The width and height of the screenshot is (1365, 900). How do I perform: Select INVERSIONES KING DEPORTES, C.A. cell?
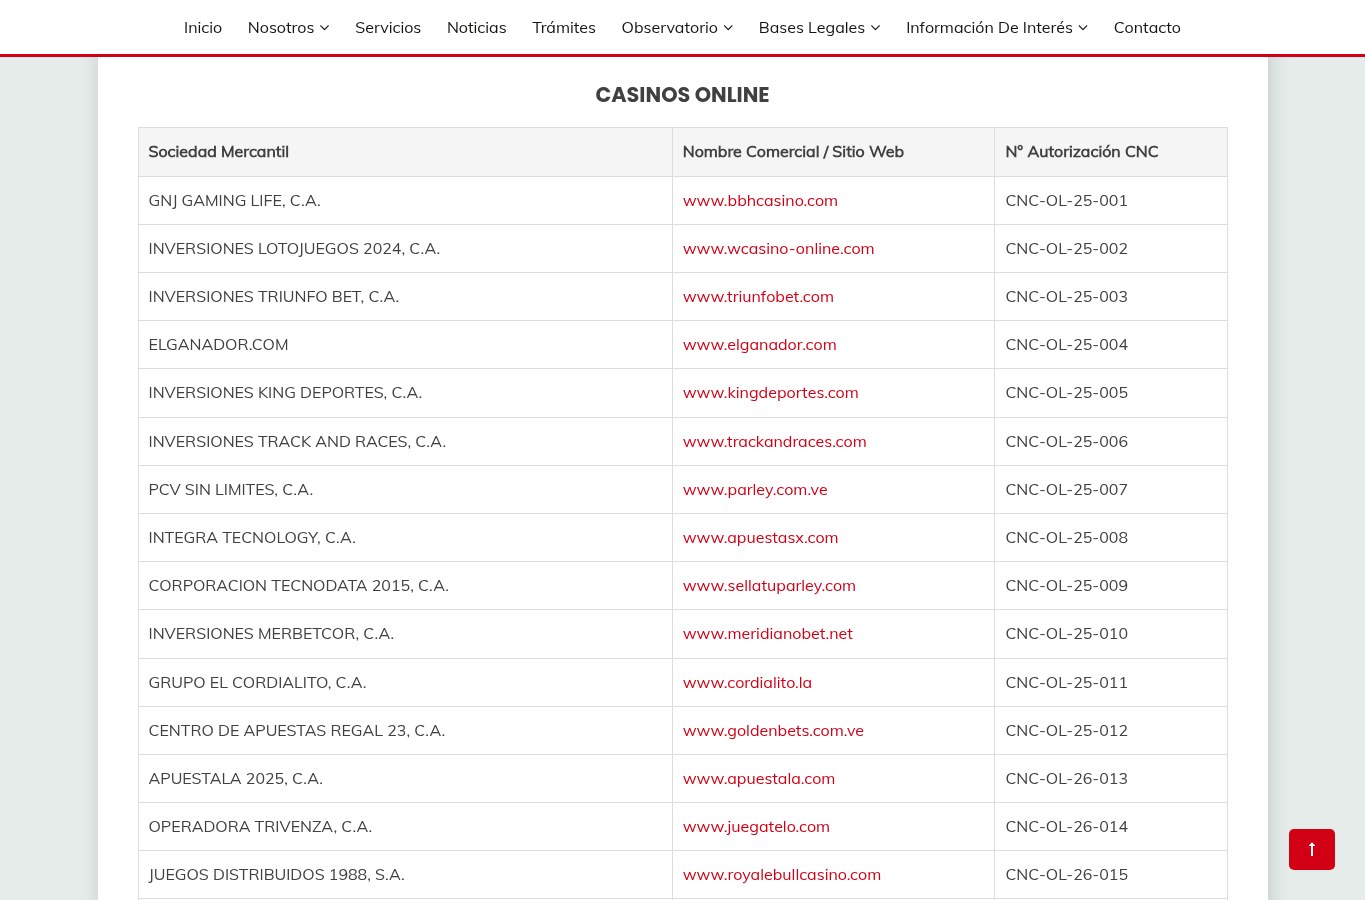(x=405, y=392)
